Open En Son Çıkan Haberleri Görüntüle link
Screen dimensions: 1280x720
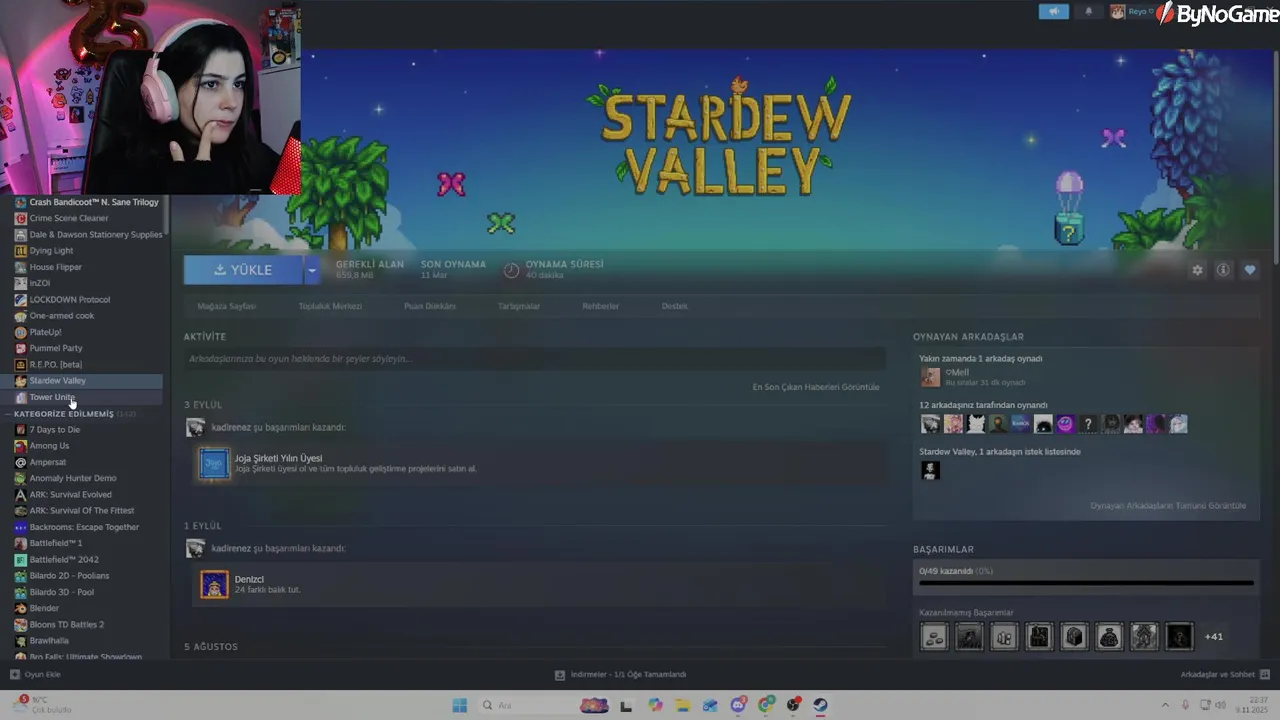816,387
